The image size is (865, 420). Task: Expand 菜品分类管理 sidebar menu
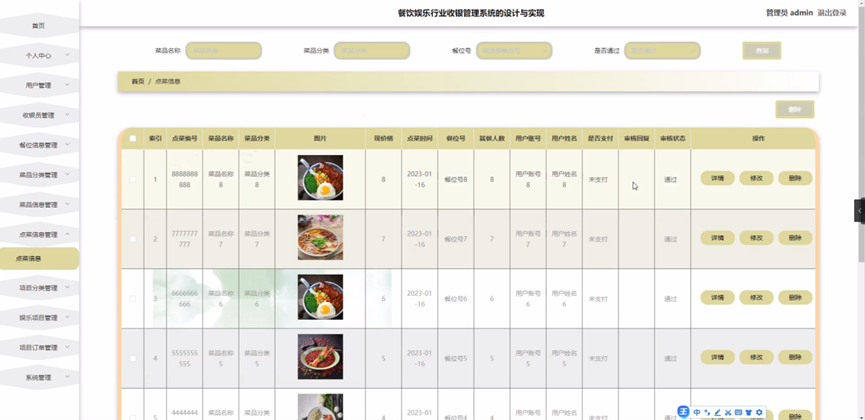tap(39, 175)
